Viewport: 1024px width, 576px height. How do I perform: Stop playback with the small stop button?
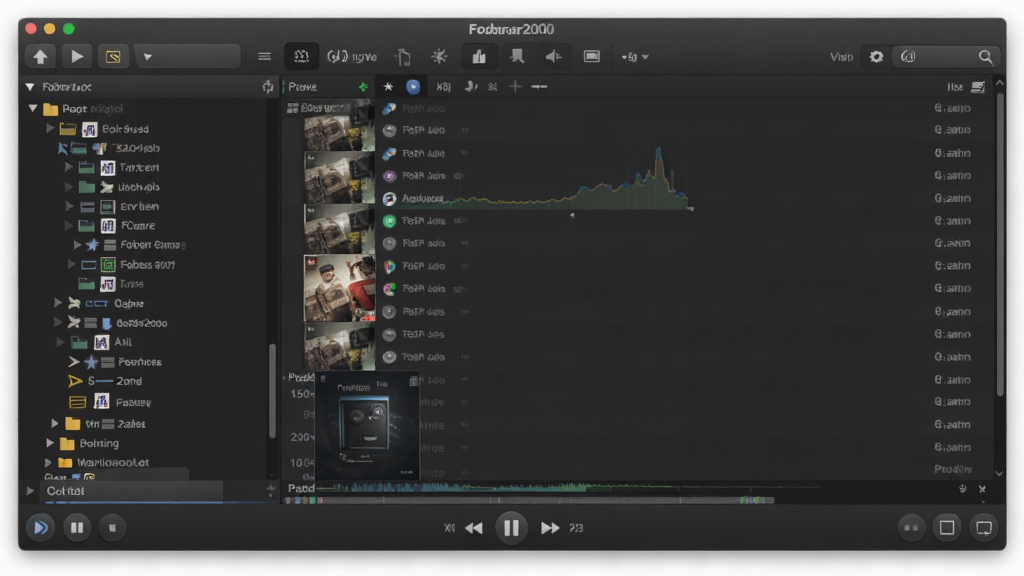pos(112,528)
